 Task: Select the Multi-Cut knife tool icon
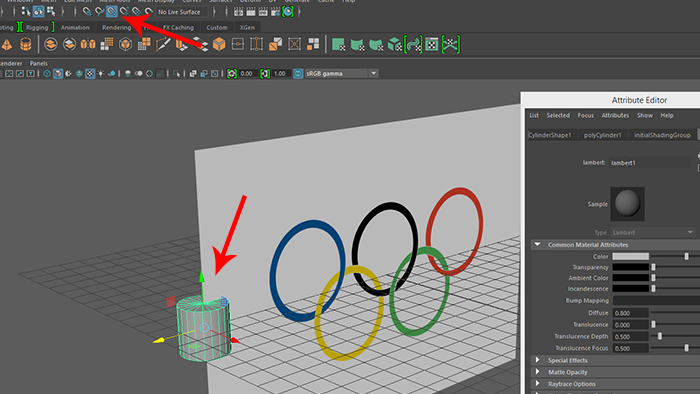[163, 44]
